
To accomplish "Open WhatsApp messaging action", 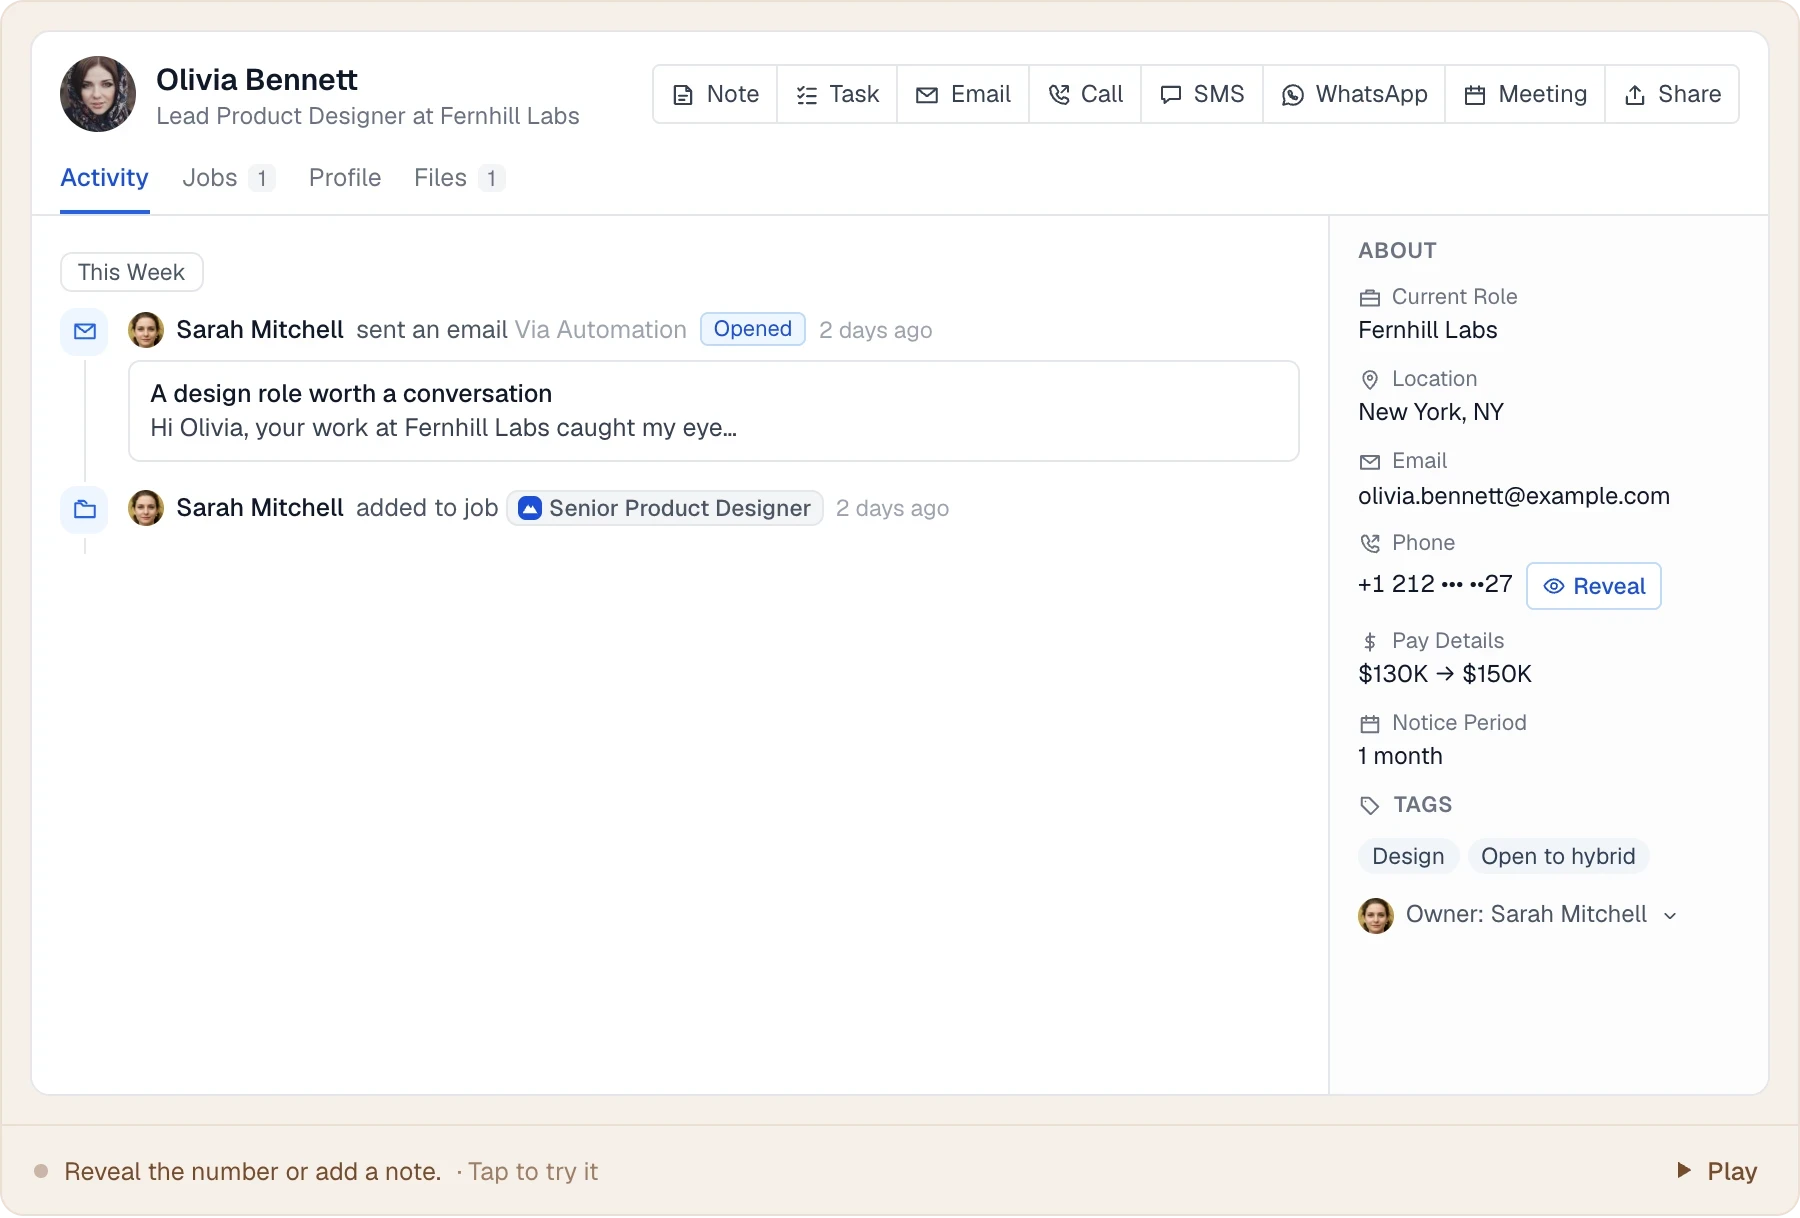I will (1354, 94).
